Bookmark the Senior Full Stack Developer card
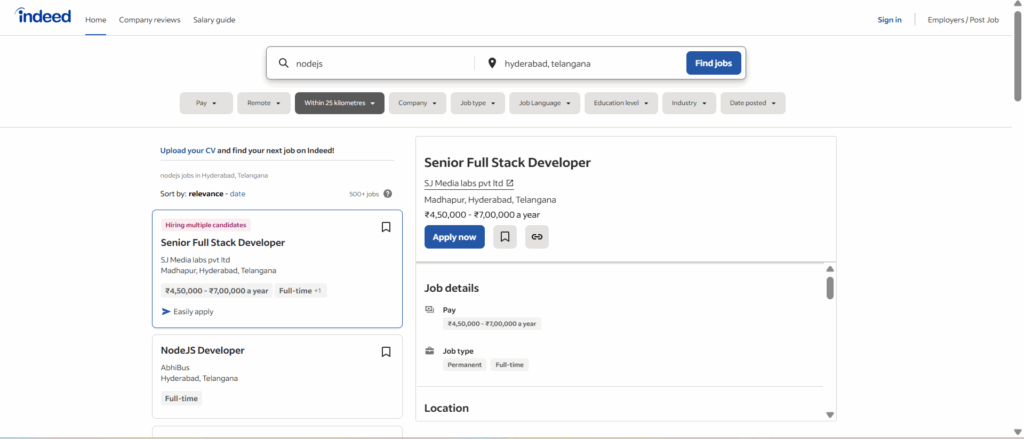 (386, 227)
